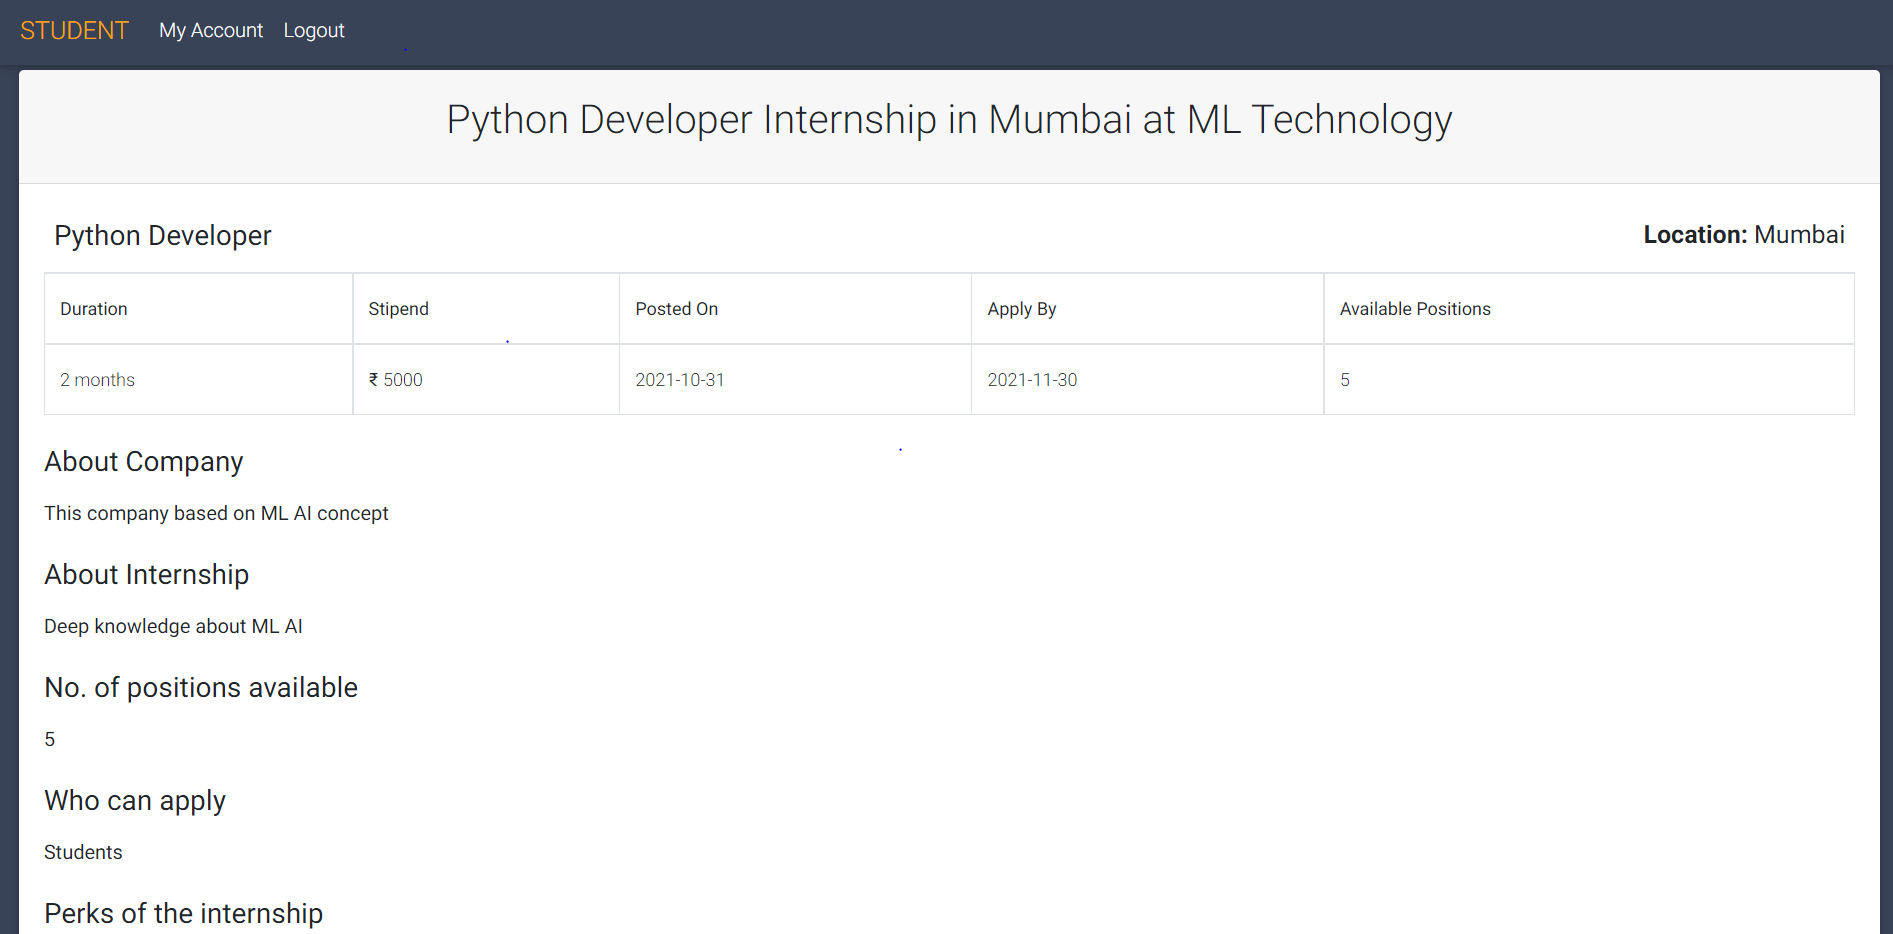This screenshot has width=1893, height=934.
Task: Click the internship page title heading
Action: tap(948, 119)
